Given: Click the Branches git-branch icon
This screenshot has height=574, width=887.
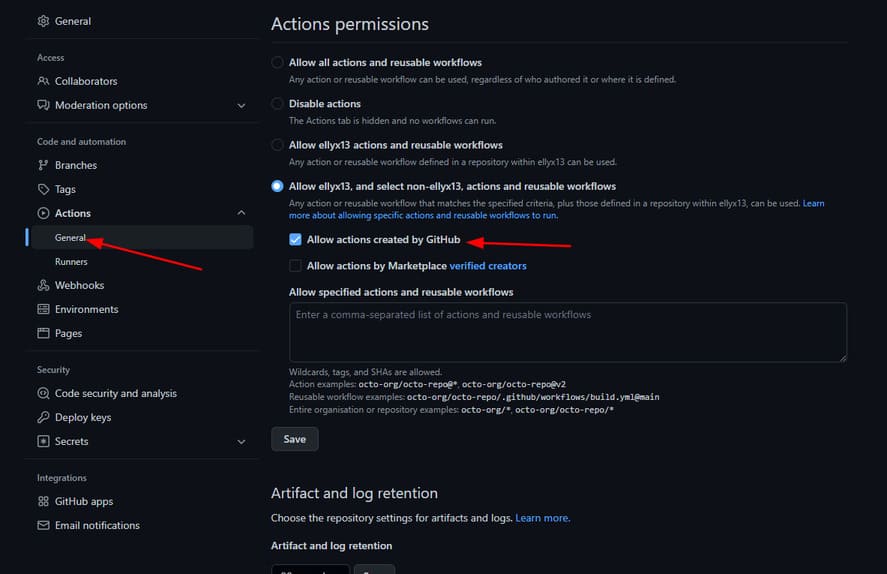Looking at the screenshot, I should (43, 165).
